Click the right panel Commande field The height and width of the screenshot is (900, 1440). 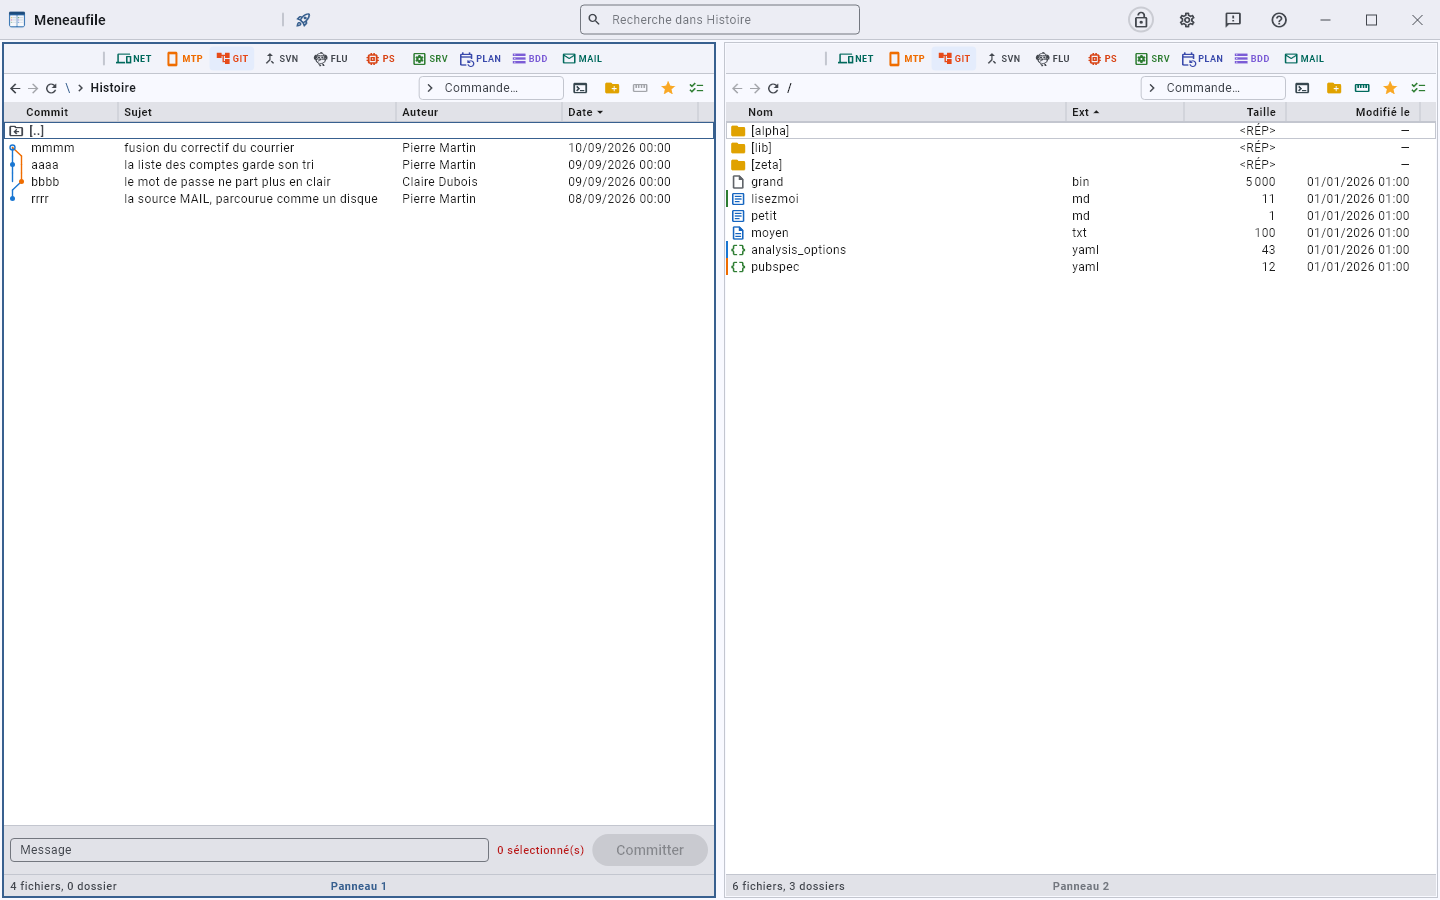tap(1213, 88)
